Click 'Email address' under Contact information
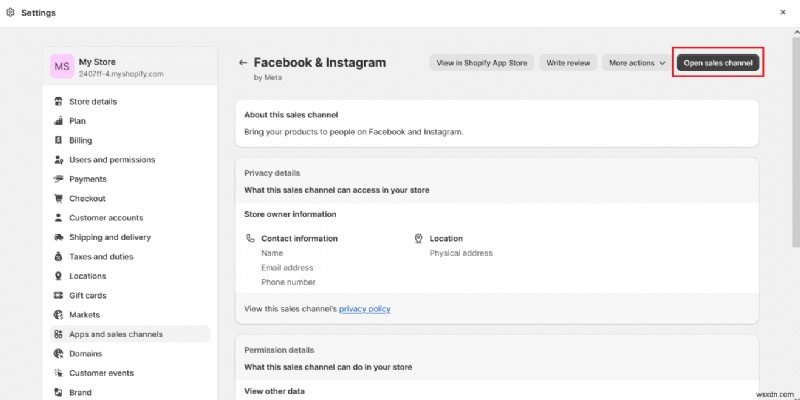 pos(287,267)
